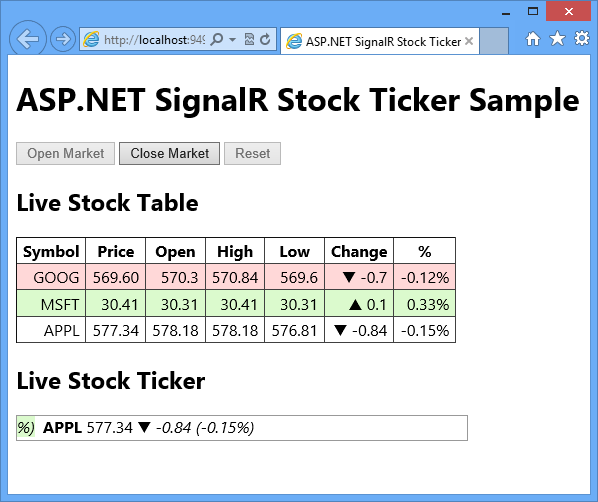Viewport: 598px width, 502px height.
Task: Click the Price column header
Action: coord(116,251)
